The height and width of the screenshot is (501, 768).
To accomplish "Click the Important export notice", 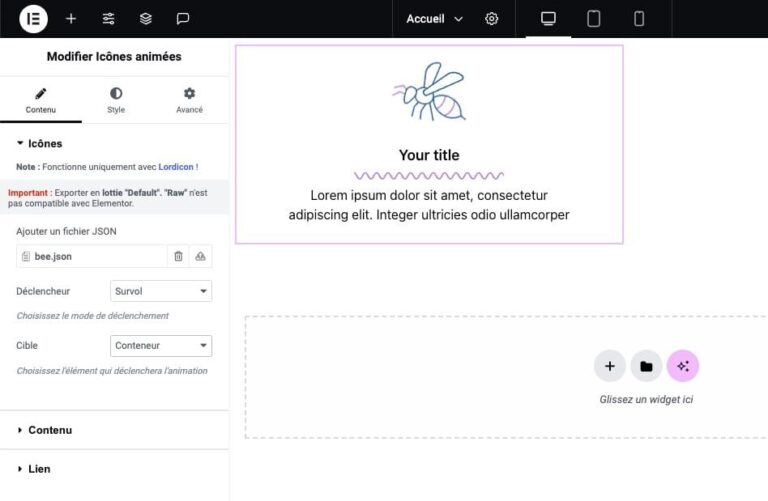I will point(114,198).
